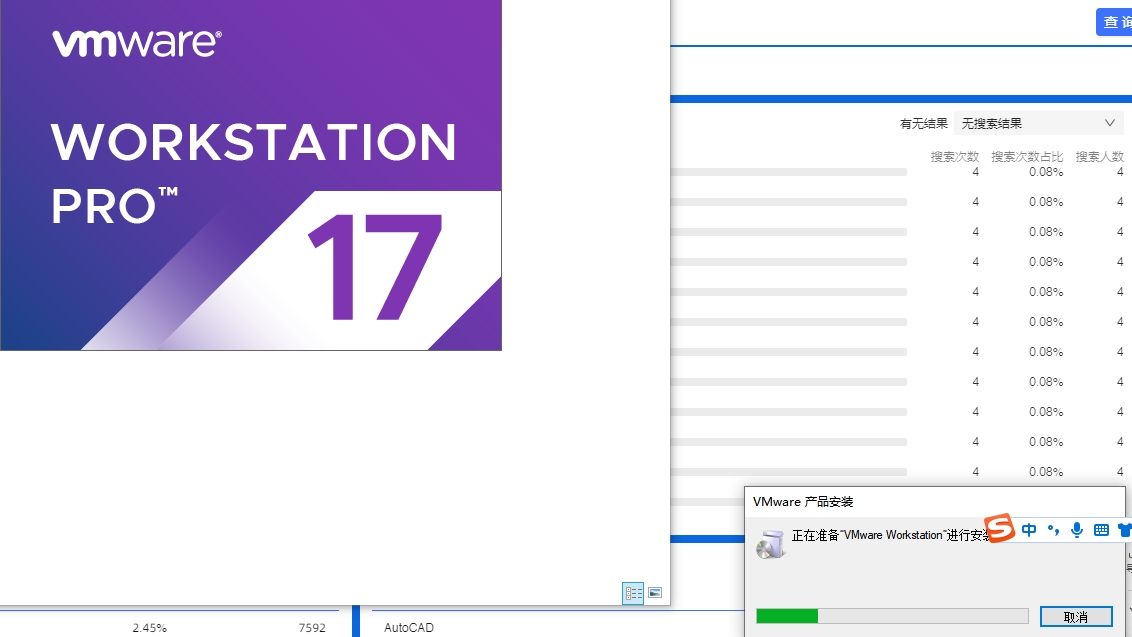Start voice input with the microphone icon
Image resolution: width=1132 pixels, height=637 pixels.
(x=1077, y=530)
